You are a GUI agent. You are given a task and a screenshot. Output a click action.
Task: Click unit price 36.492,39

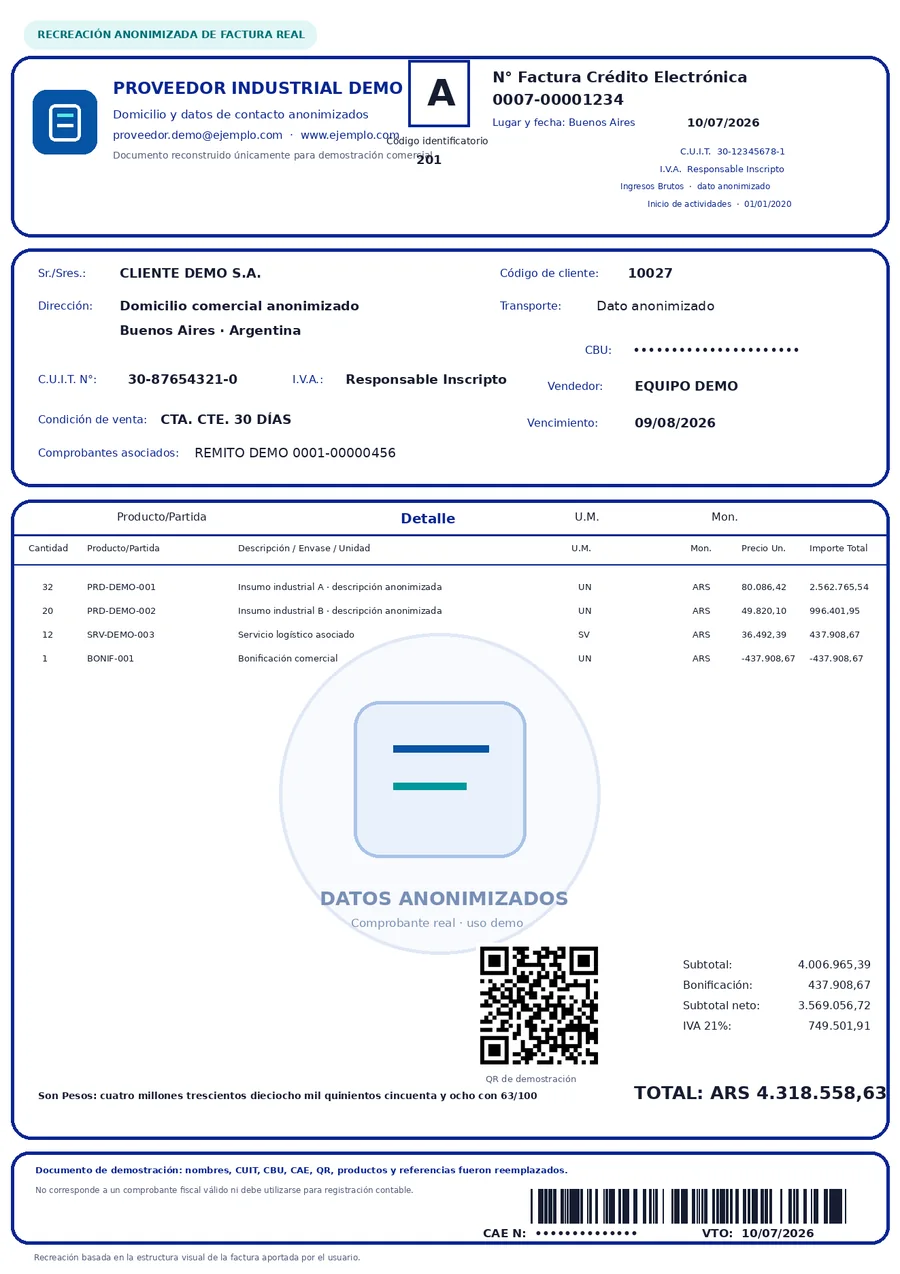click(764, 635)
